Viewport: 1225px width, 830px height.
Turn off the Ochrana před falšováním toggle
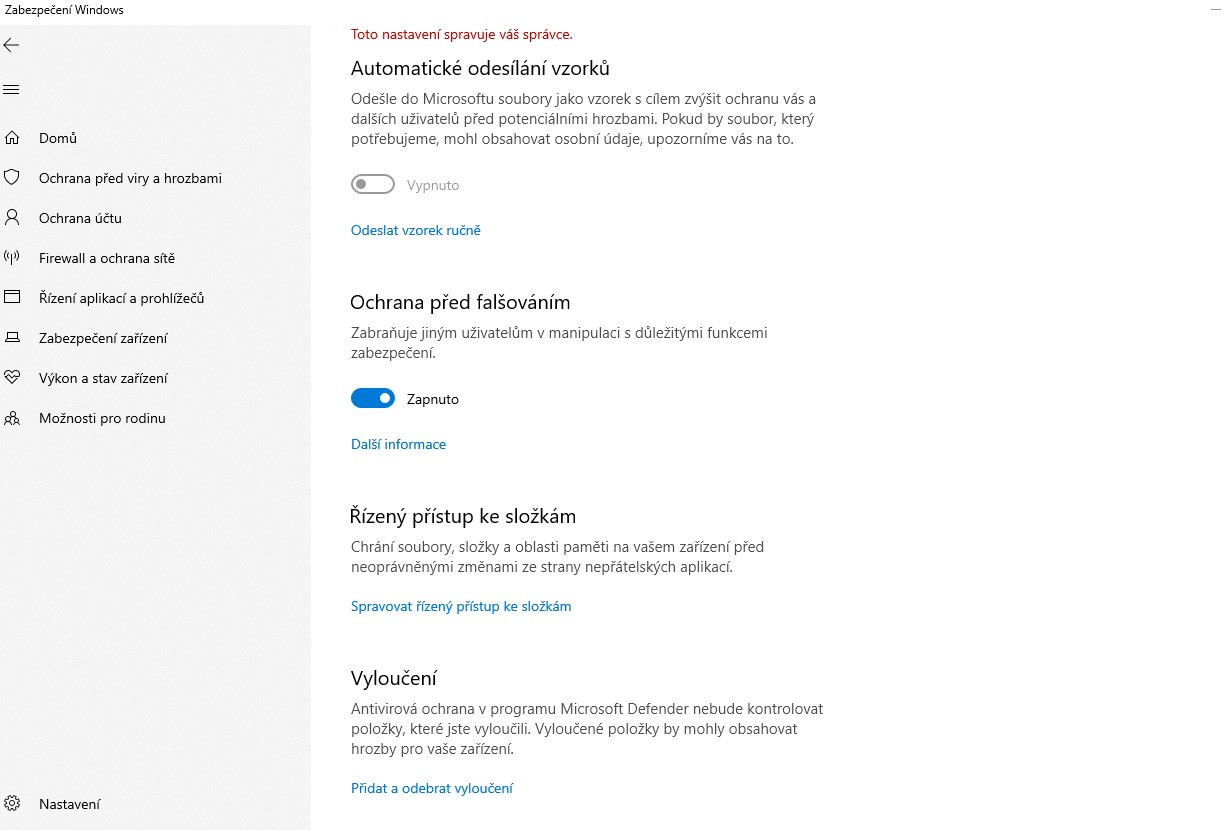pos(373,399)
